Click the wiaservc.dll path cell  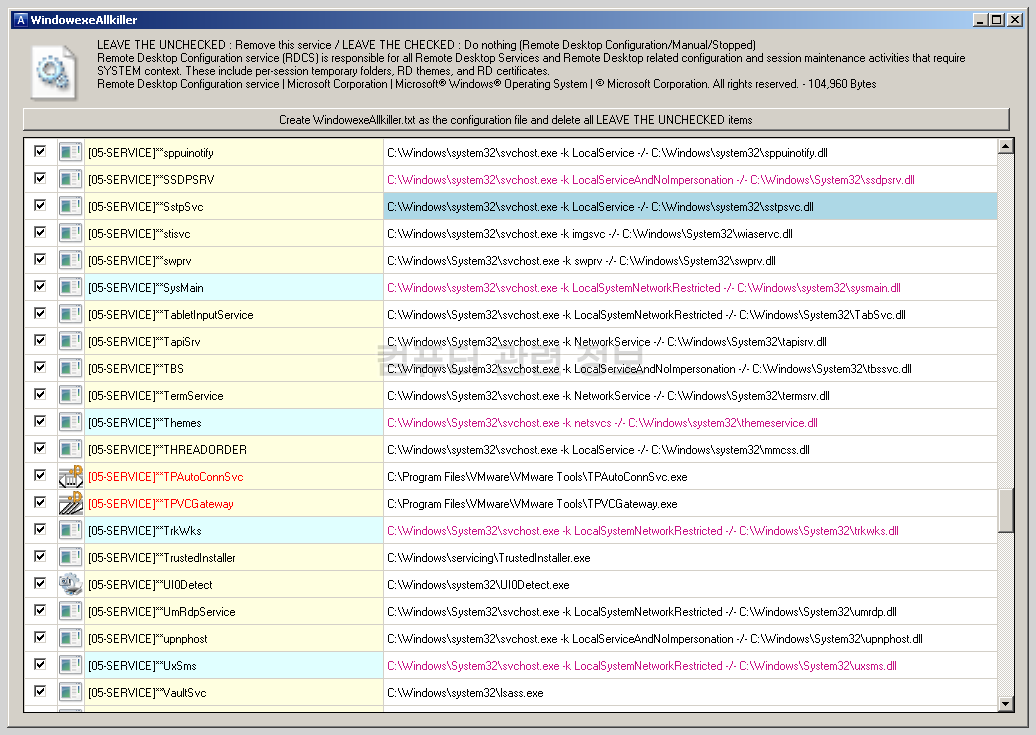point(690,234)
